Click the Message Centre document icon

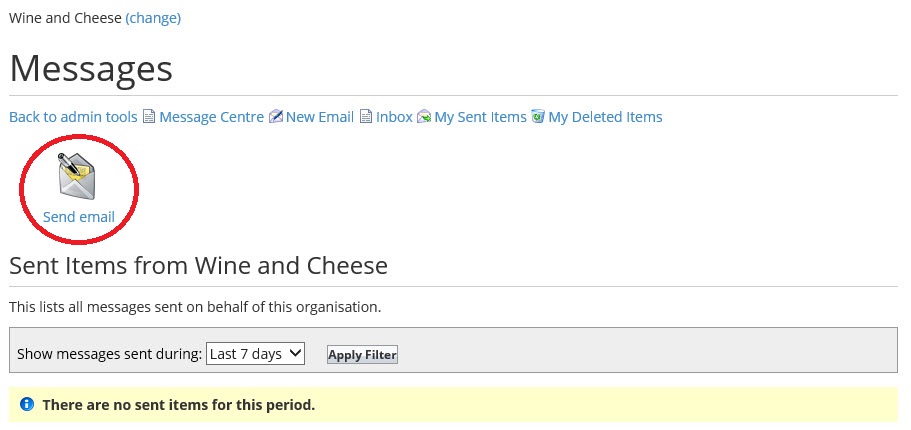pyautogui.click(x=149, y=117)
